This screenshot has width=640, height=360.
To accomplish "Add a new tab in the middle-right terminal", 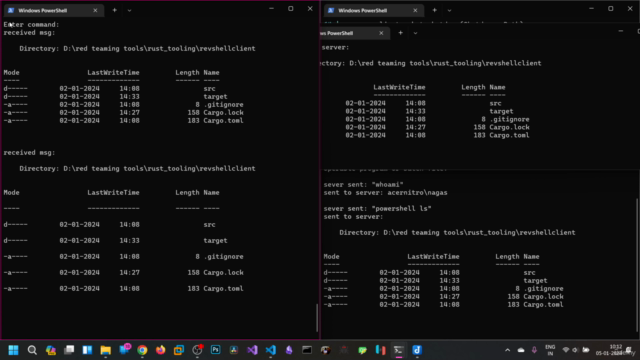I will click(400, 33).
